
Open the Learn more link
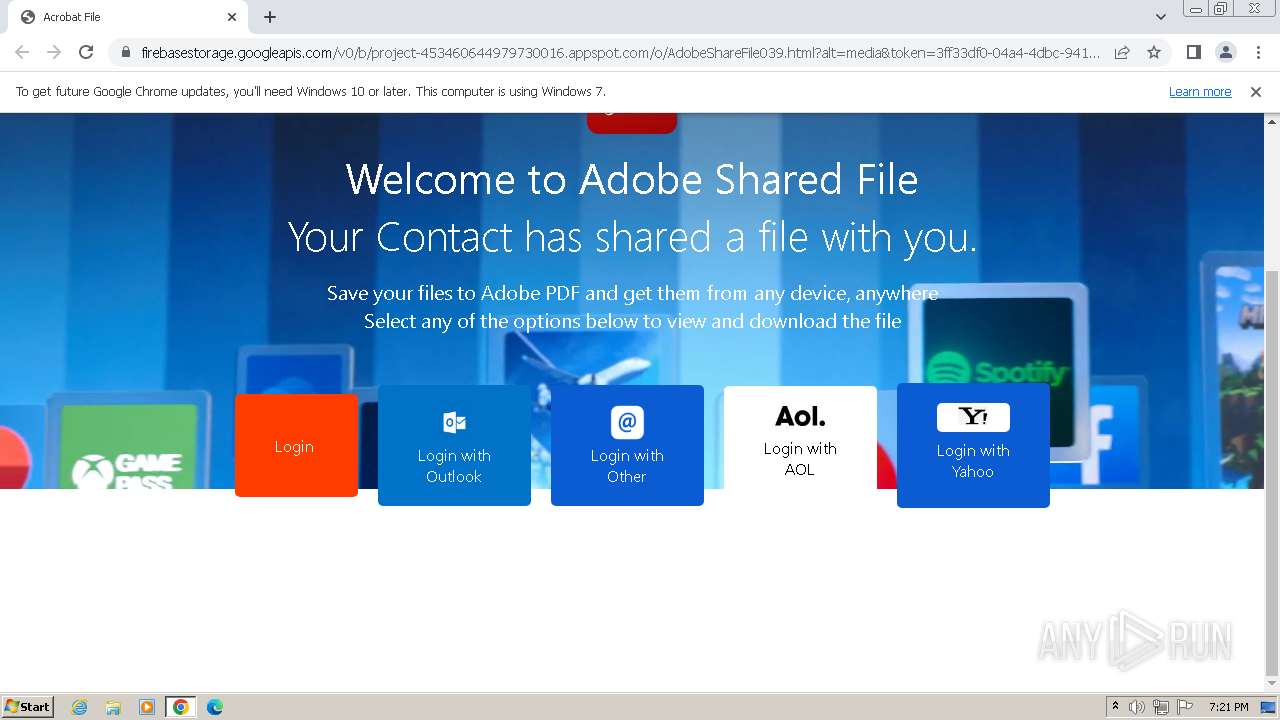(x=1200, y=92)
